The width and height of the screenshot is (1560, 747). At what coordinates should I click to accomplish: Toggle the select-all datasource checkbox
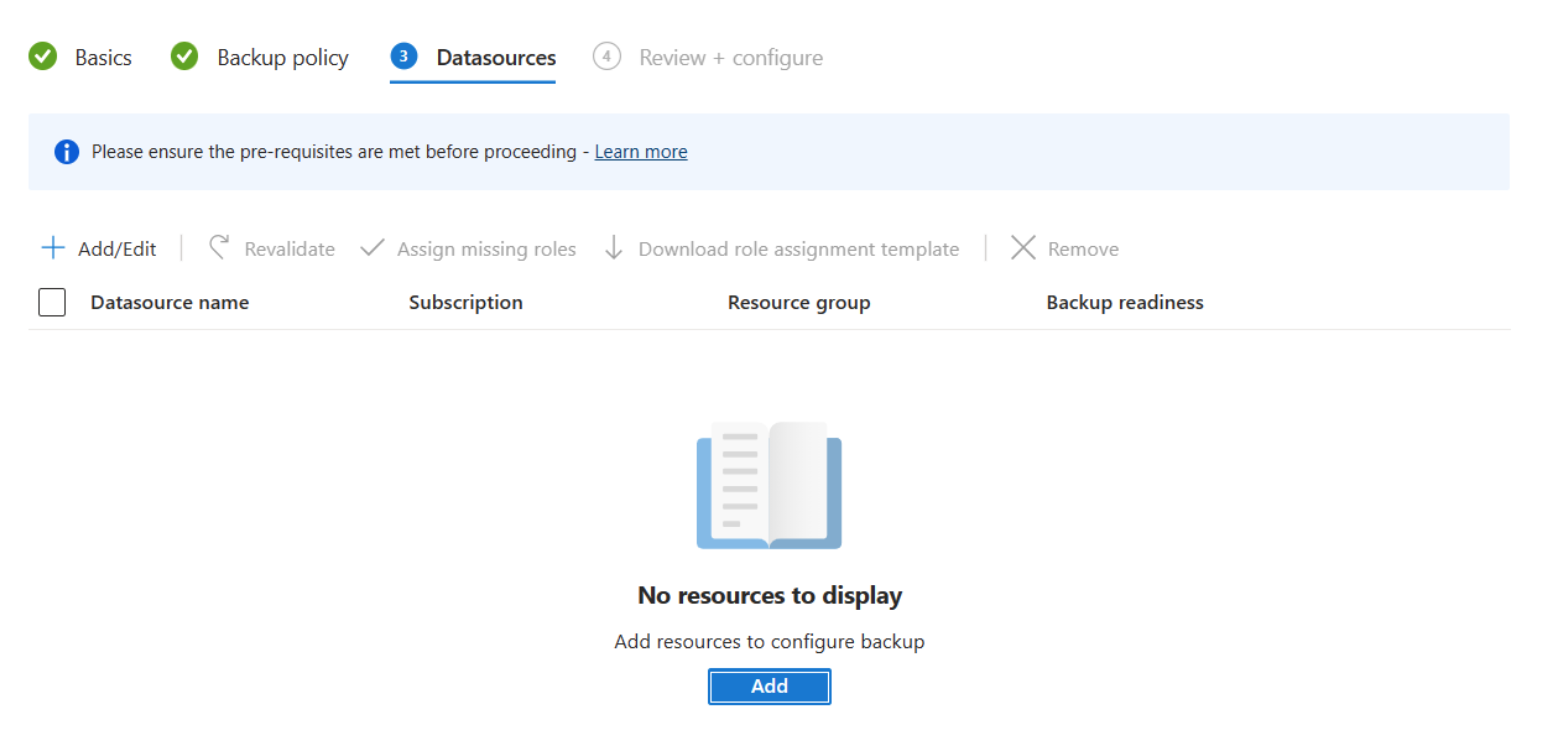pyautogui.click(x=52, y=302)
